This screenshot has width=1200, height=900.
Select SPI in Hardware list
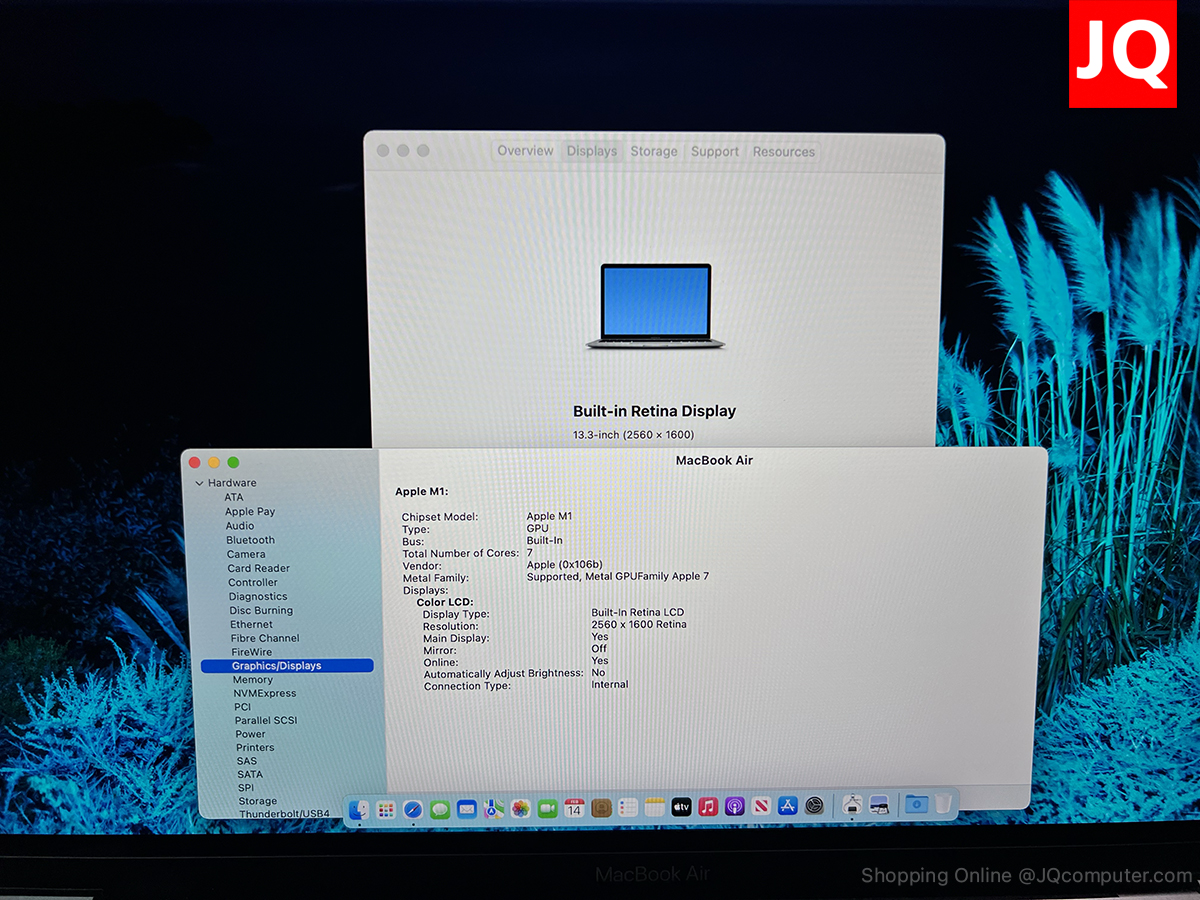pos(246,788)
